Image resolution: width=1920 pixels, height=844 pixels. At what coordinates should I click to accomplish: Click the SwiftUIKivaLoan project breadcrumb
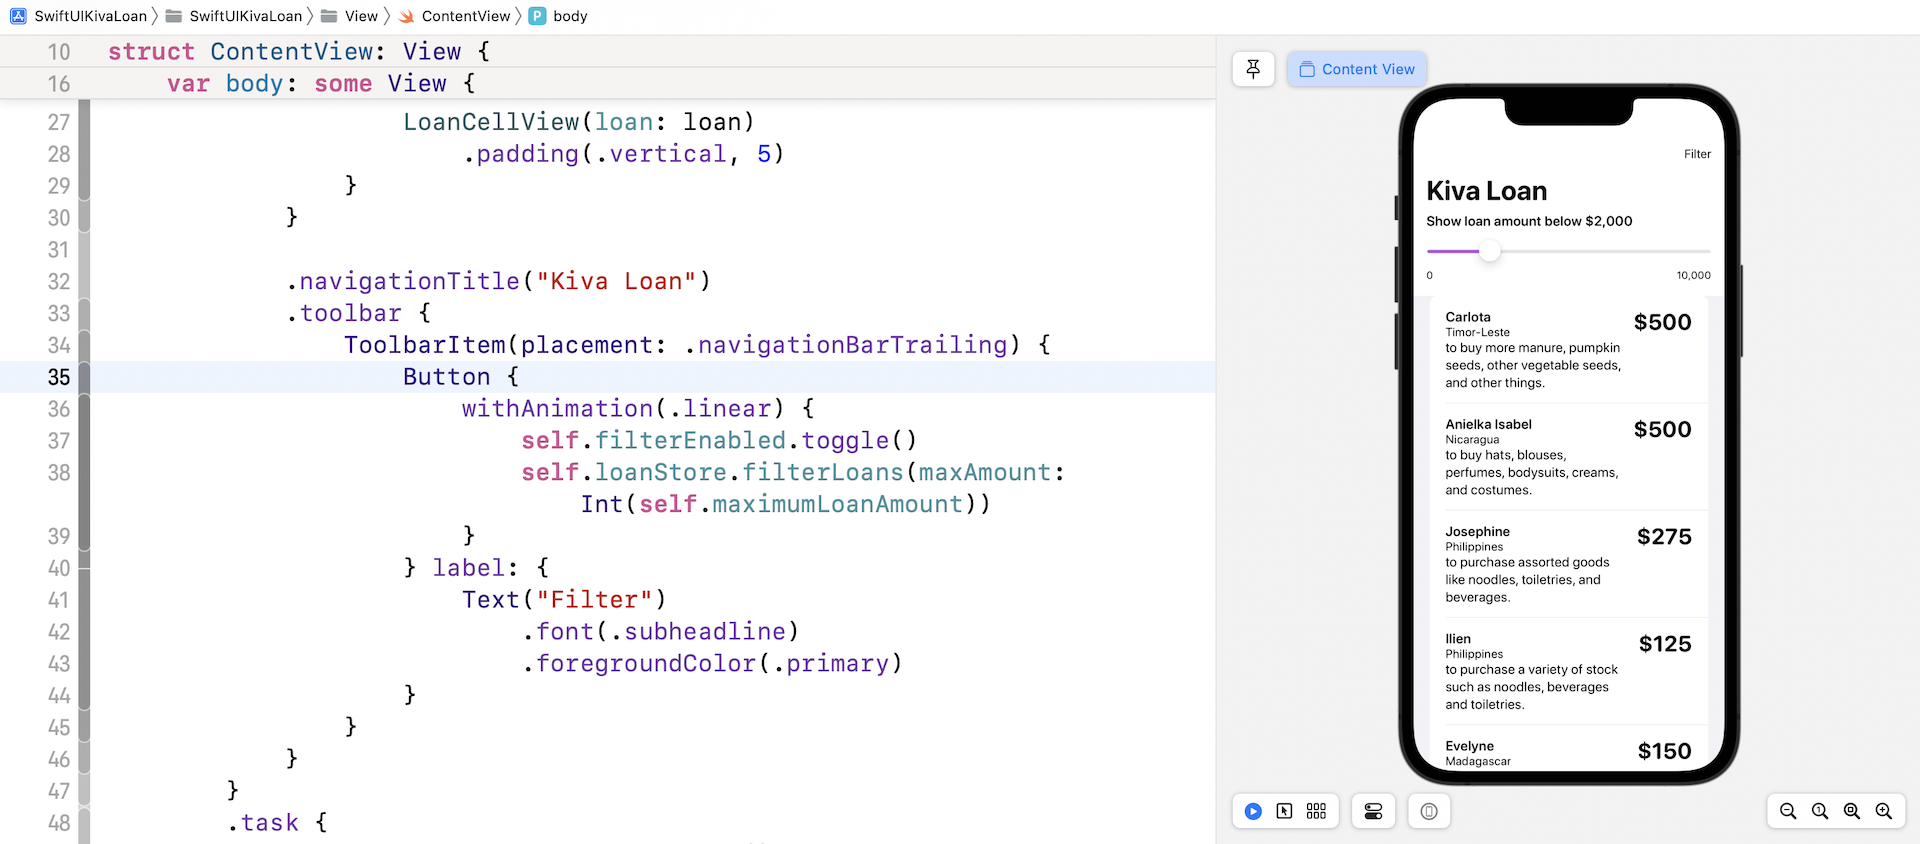(x=79, y=16)
